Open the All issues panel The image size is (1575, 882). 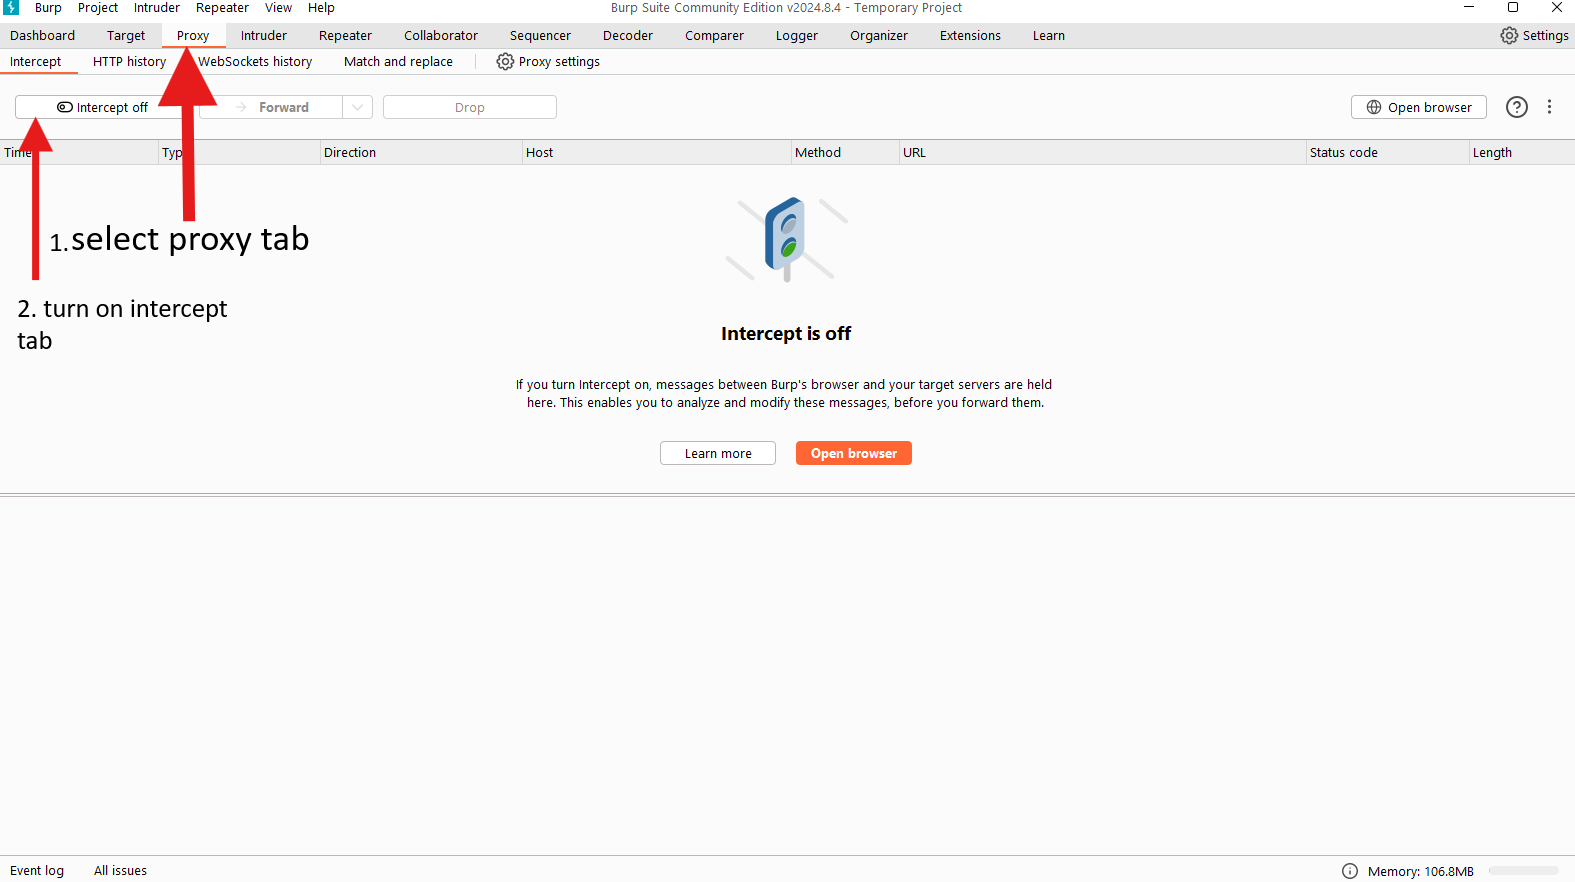(120, 870)
